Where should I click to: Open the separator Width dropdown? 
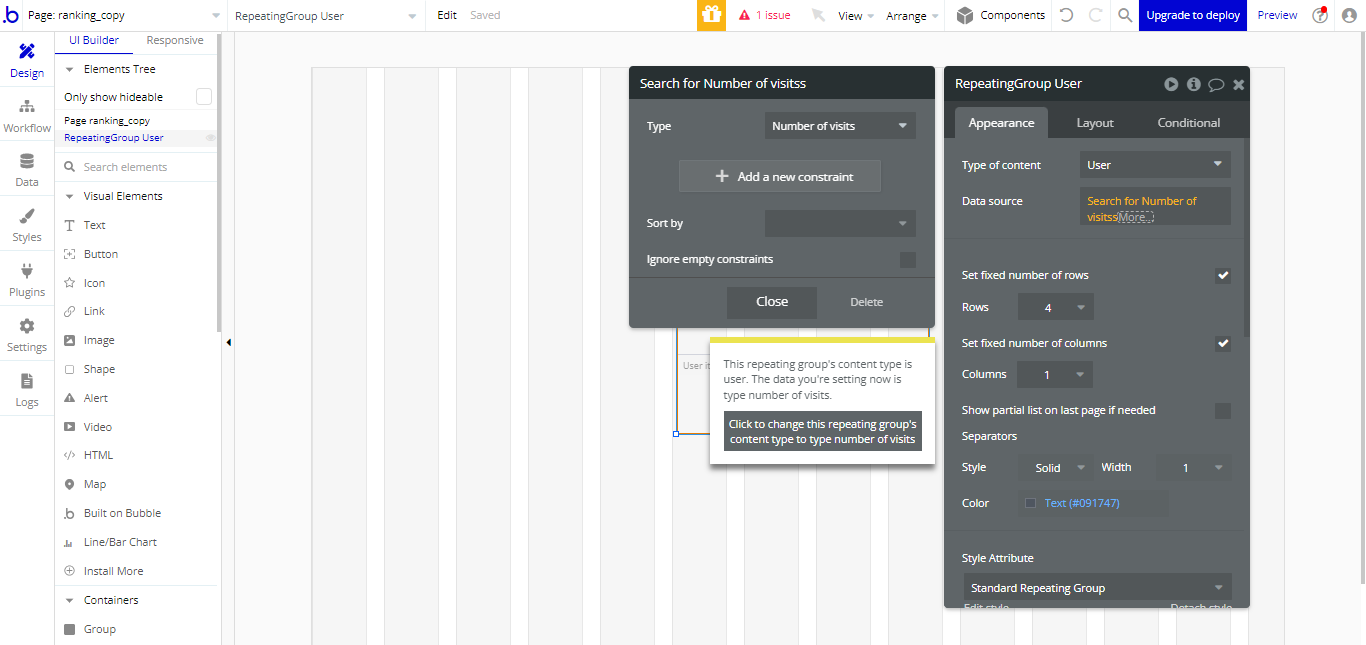point(1194,467)
